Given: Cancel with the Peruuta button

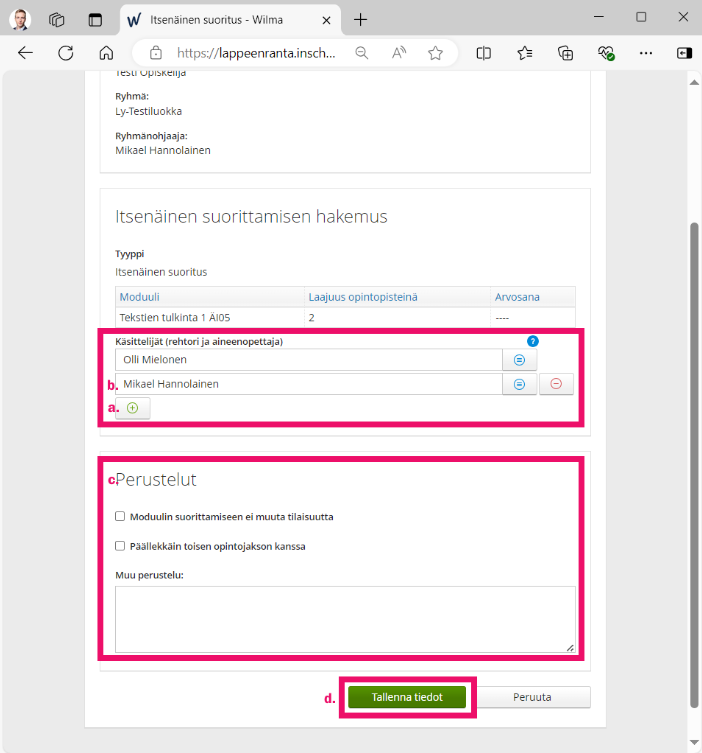Looking at the screenshot, I should point(532,697).
